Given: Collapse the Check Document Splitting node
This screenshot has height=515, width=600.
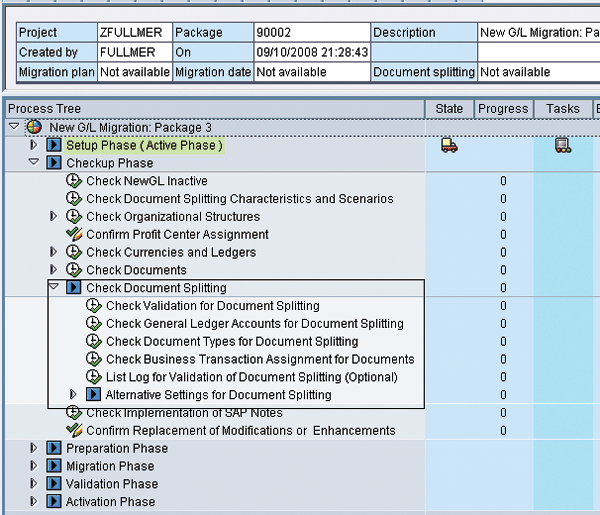Looking at the screenshot, I should [x=54, y=288].
